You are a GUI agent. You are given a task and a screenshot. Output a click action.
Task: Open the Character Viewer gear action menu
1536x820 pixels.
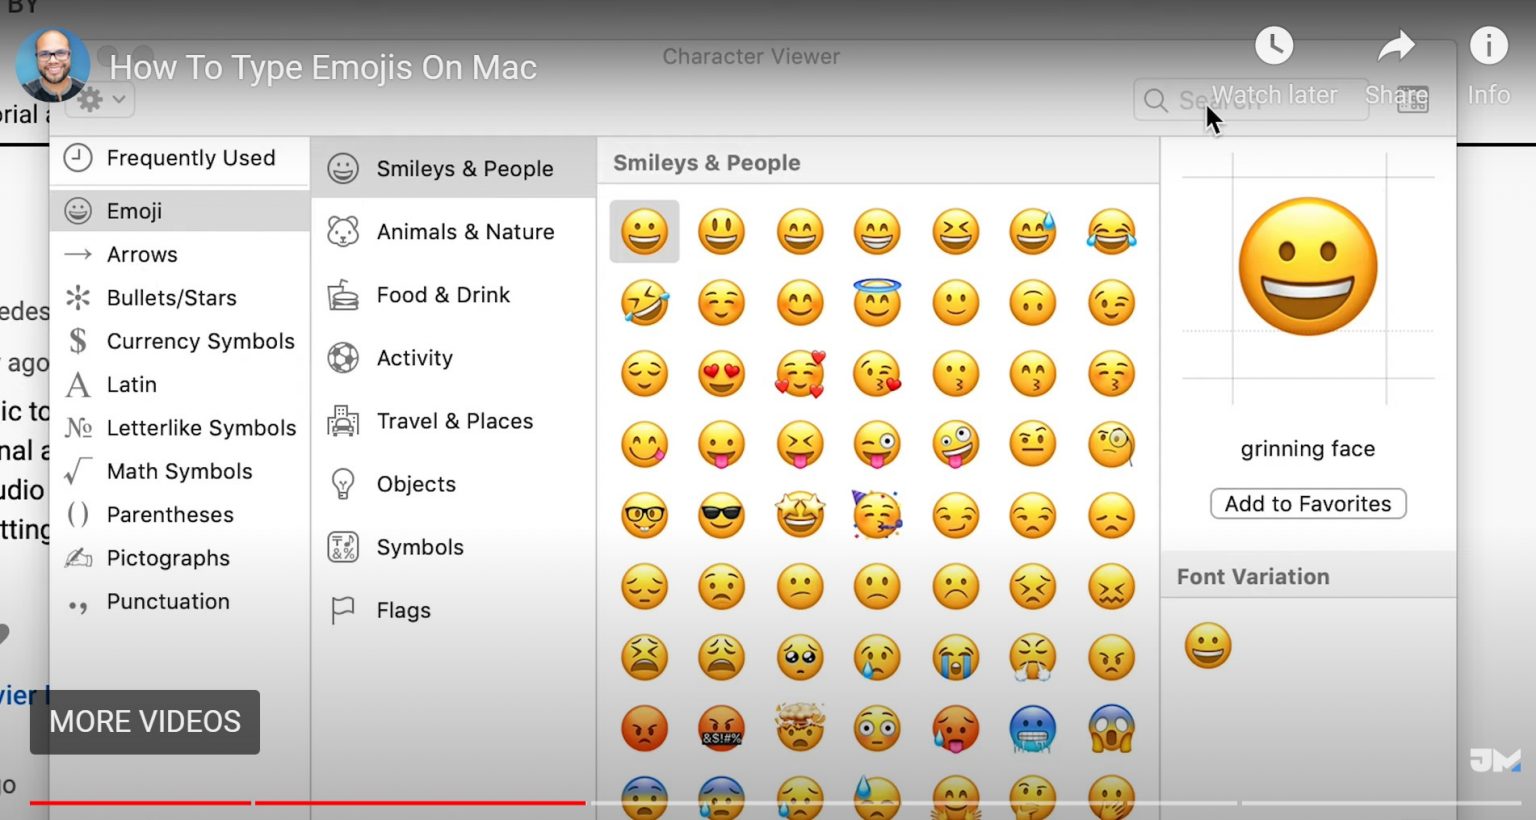pos(89,100)
